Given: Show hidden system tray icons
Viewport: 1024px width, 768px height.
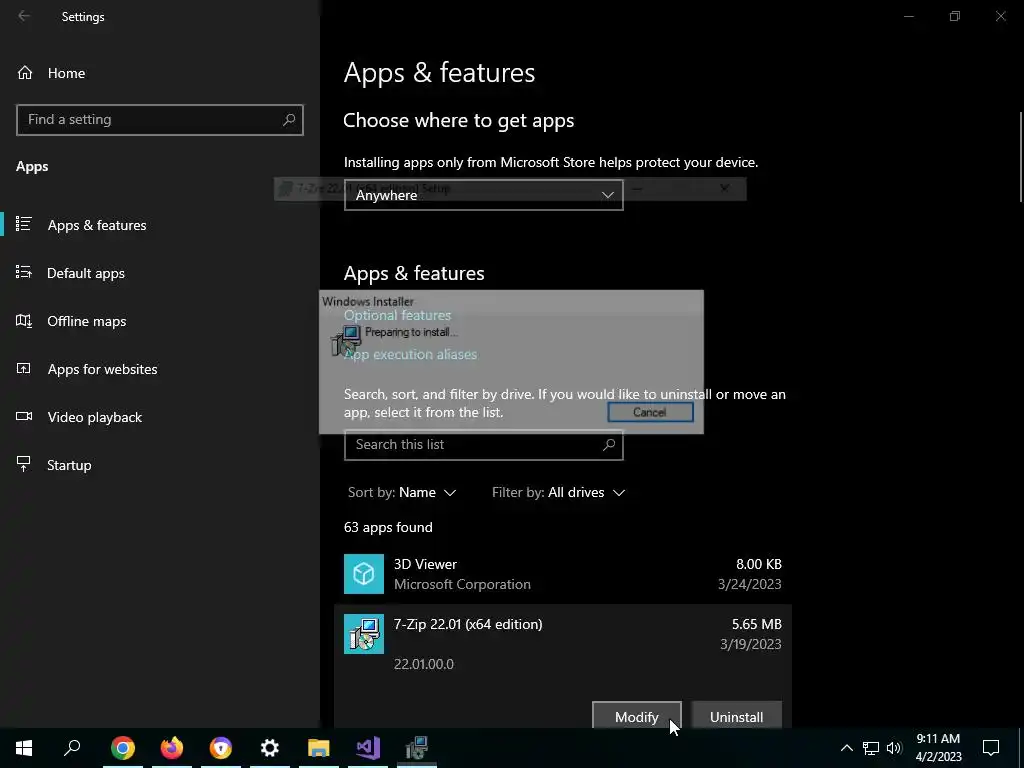Looking at the screenshot, I should (x=846, y=748).
